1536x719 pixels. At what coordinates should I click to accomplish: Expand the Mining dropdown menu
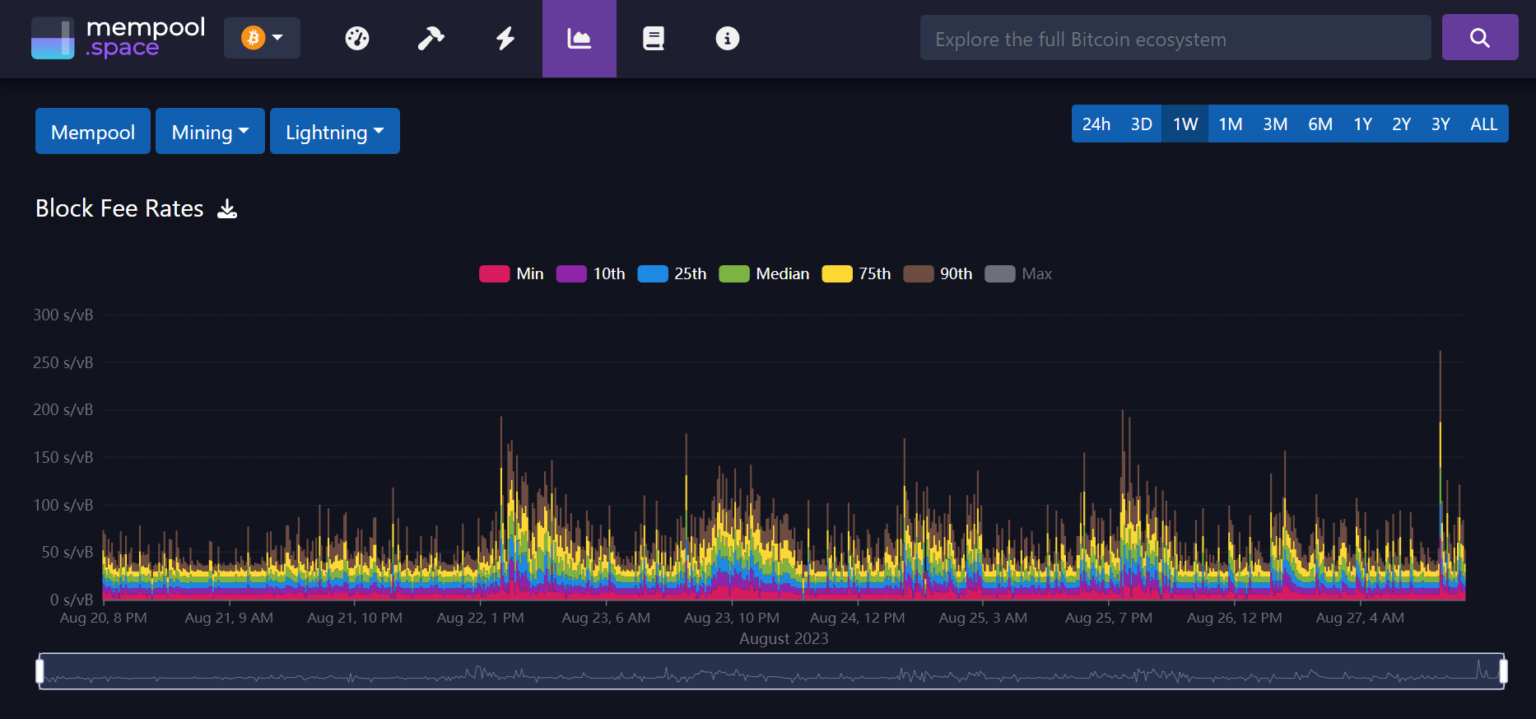click(210, 131)
